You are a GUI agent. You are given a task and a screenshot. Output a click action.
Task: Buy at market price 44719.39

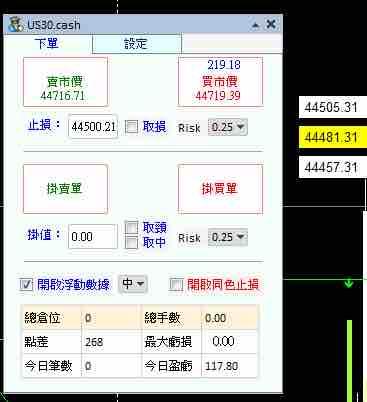coord(220,82)
